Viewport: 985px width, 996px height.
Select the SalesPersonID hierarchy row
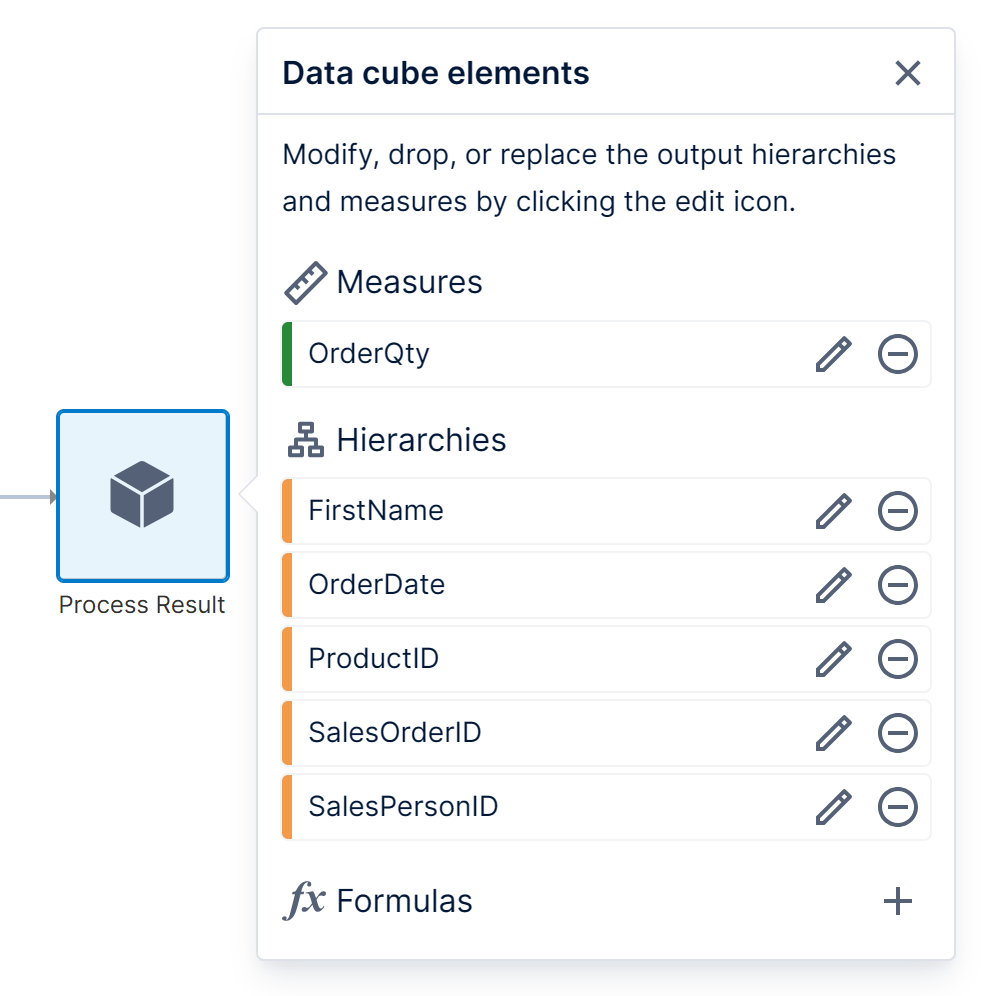pos(500,807)
